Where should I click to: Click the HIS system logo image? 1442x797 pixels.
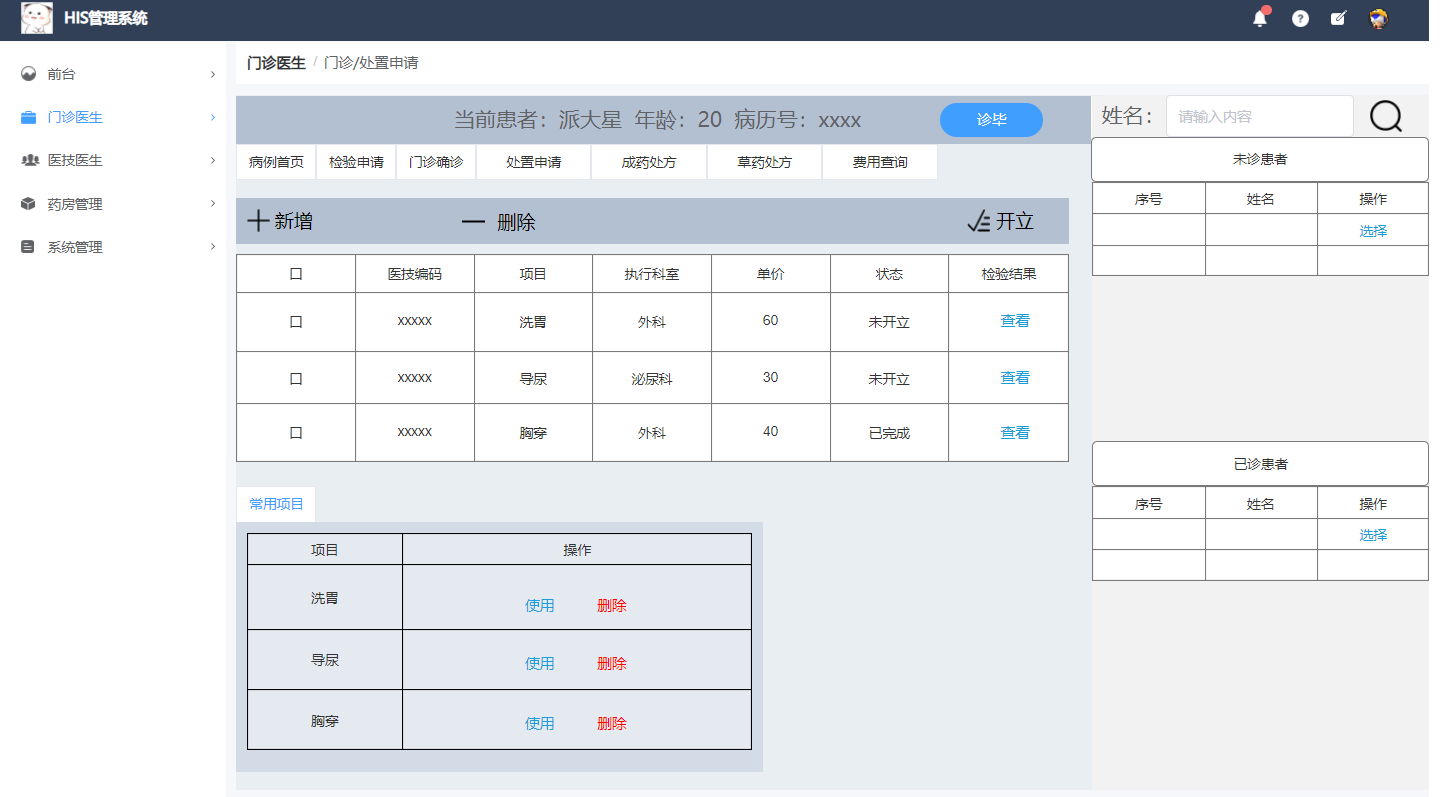tap(37, 18)
